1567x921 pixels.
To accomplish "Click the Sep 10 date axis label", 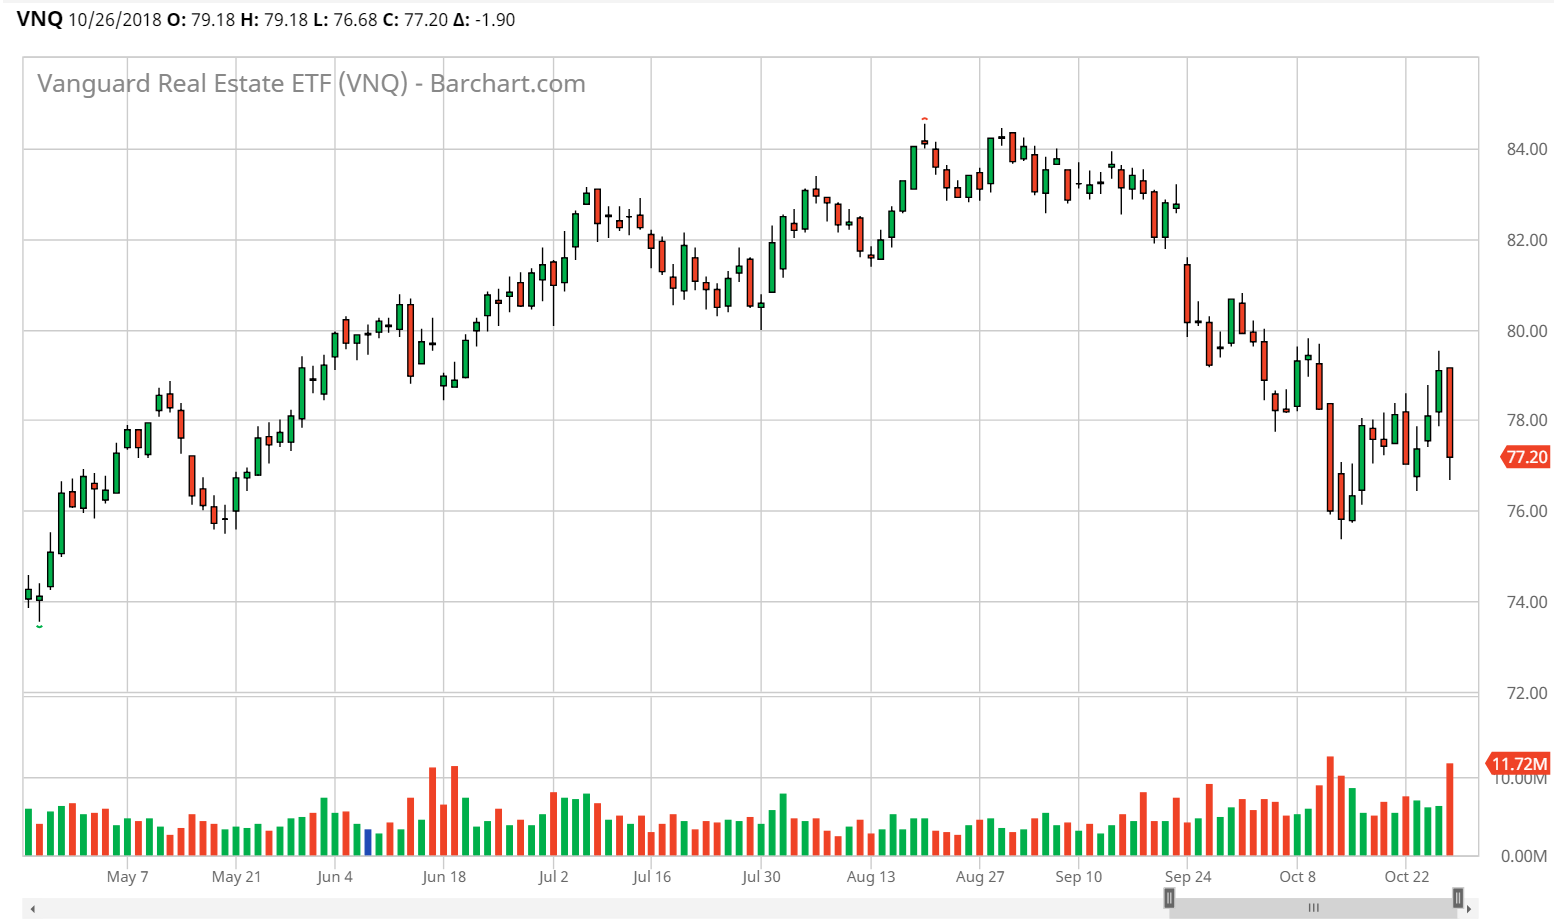I will (1079, 877).
